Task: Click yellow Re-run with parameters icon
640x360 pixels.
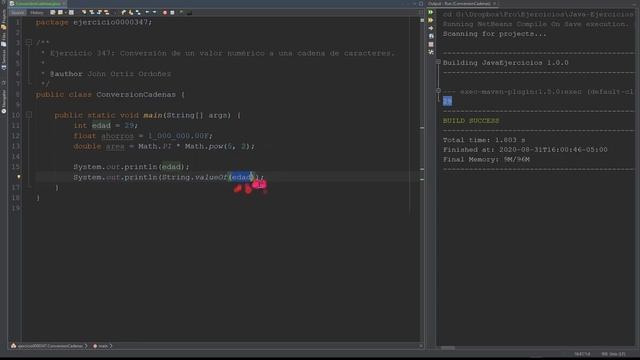Action: pos(431,20)
